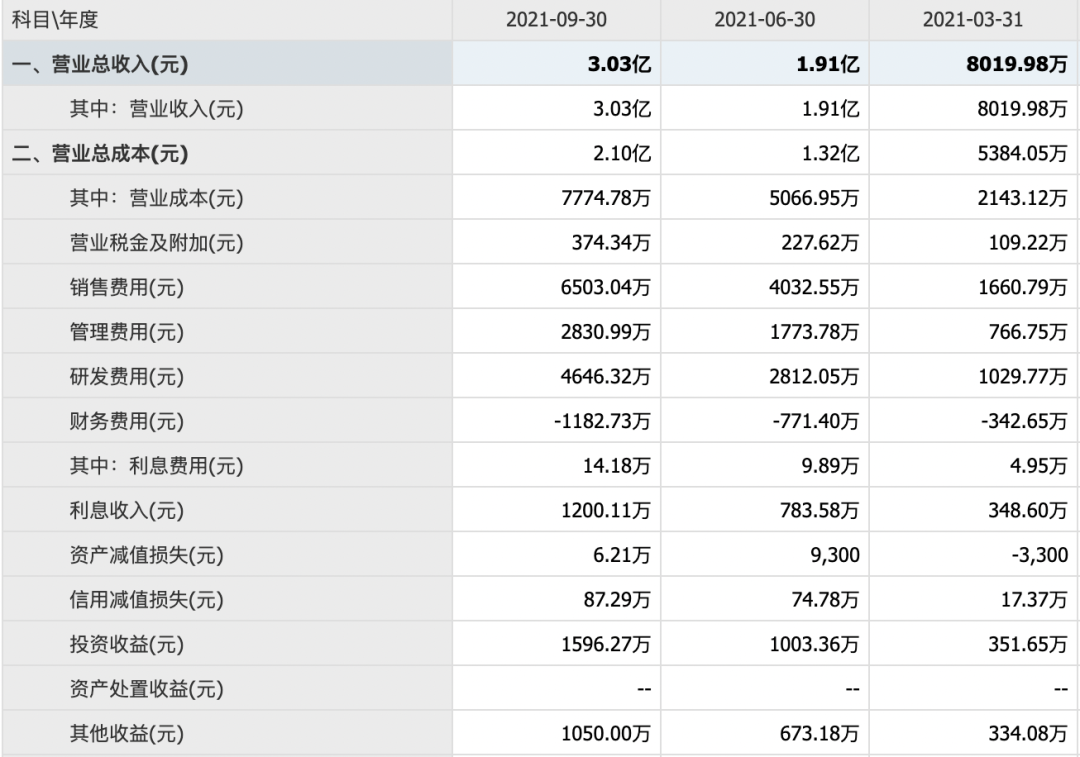Click the 2812.05万 R&D expense value
Image resolution: width=1080 pixels, height=757 pixels.
[x=814, y=377]
